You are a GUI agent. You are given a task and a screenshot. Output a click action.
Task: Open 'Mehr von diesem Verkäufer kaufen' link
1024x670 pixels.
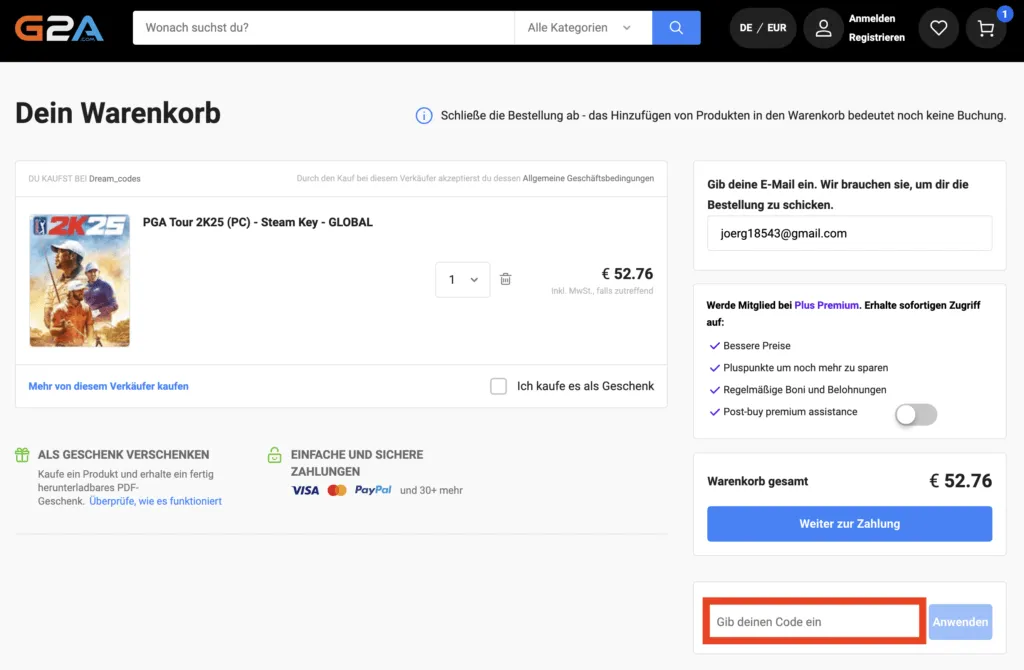(x=108, y=386)
